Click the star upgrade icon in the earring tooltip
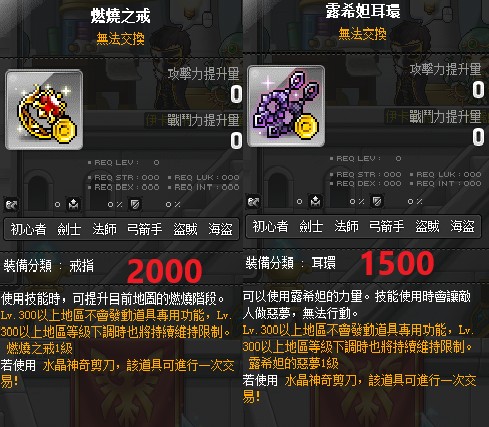 pyautogui.click(x=315, y=201)
